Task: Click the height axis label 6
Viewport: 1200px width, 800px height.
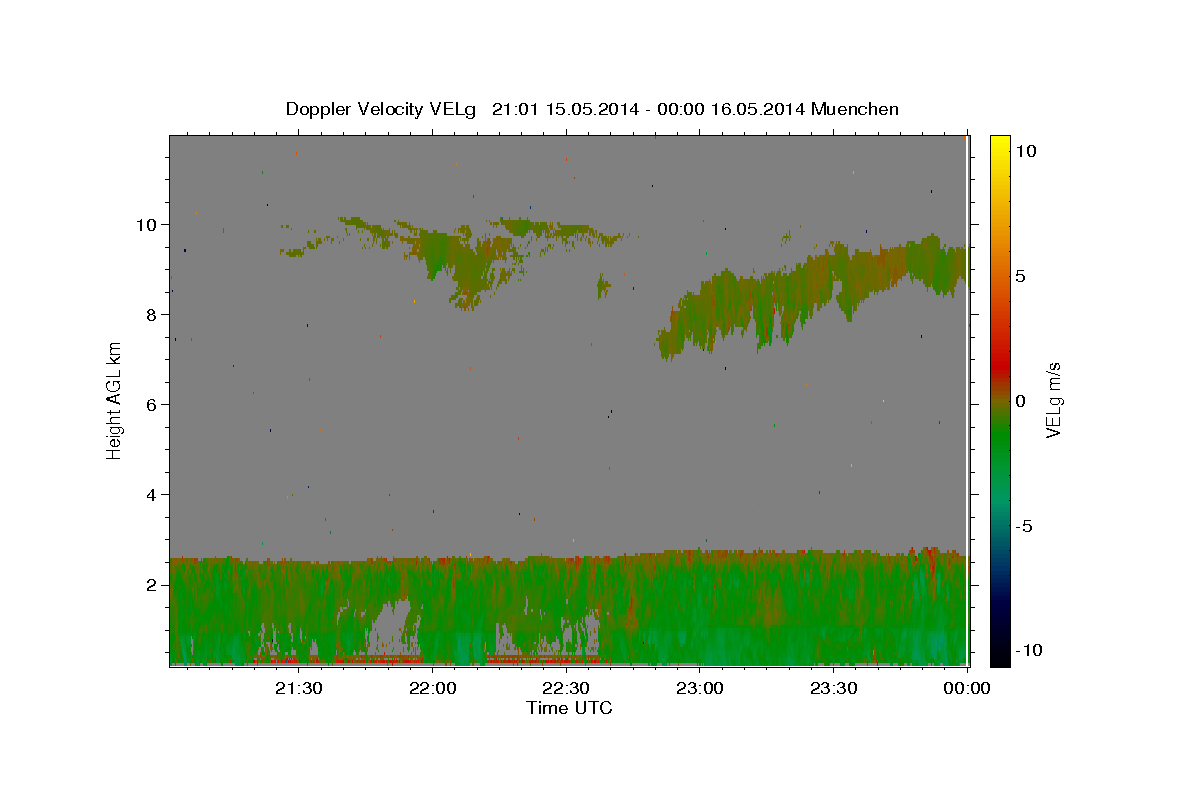Action: pos(150,405)
